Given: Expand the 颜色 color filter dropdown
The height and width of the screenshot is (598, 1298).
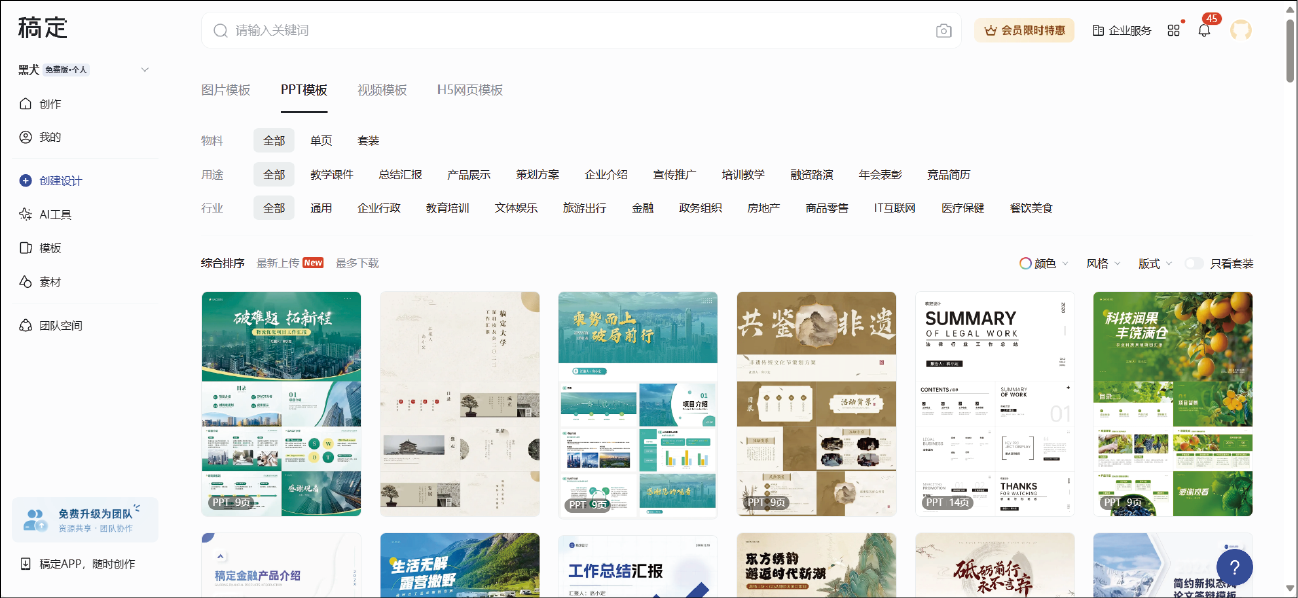Looking at the screenshot, I should 1044,264.
